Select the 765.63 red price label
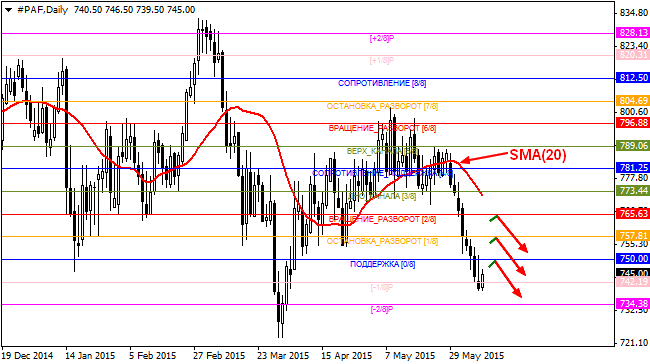The width and height of the screenshot is (650, 364). [633, 214]
